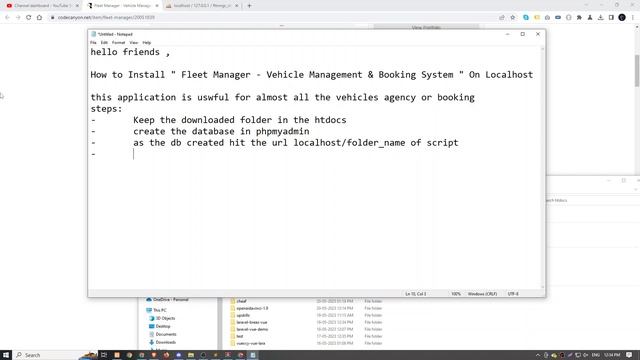Click the 'as the db created' line

coord(296,143)
